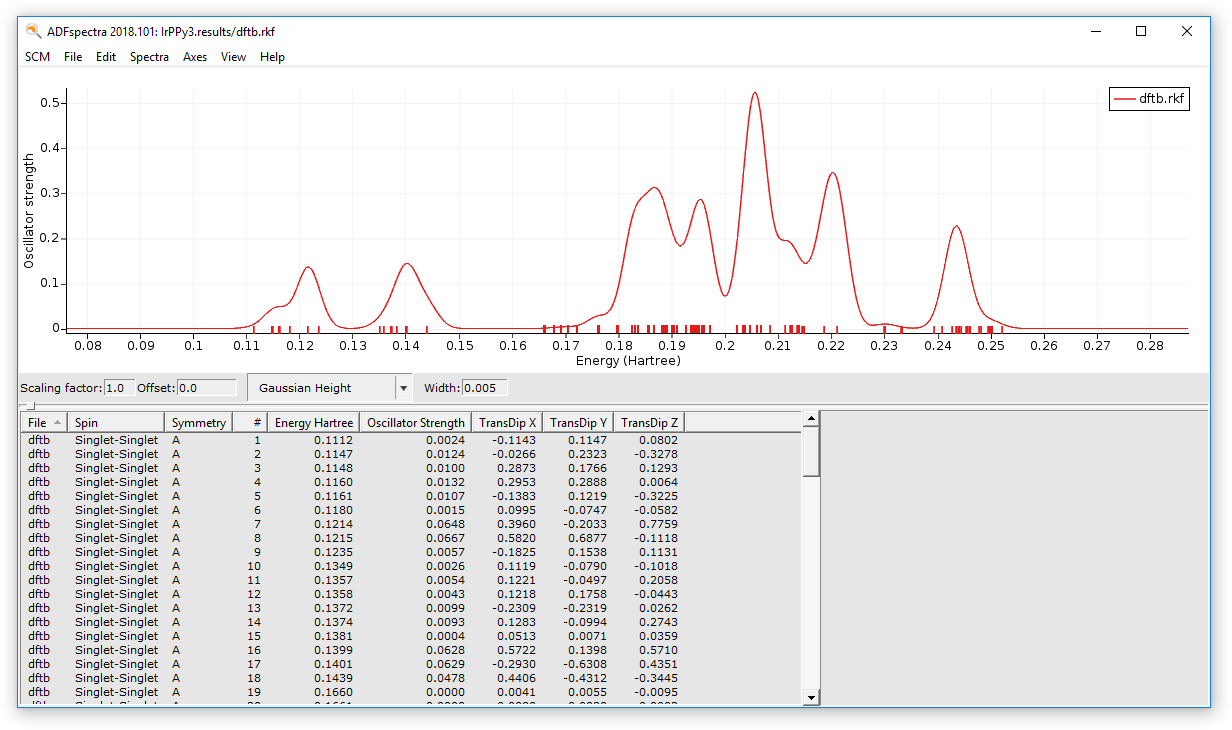Image resolution: width=1232 pixels, height=730 pixels.
Task: Select TransDip Y value -0.6308
Action: [x=586, y=664]
